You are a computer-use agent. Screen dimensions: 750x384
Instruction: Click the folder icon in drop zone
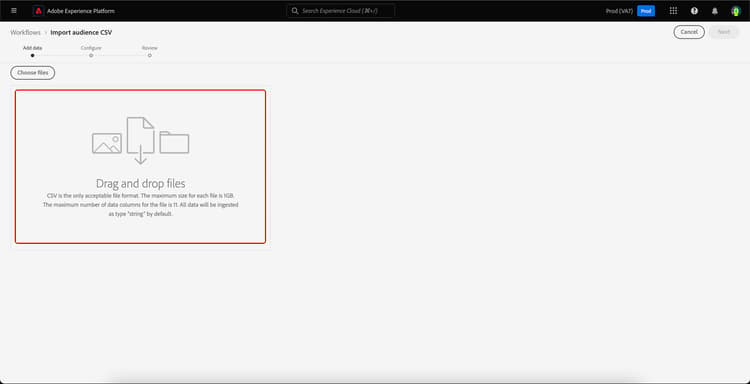(x=174, y=143)
